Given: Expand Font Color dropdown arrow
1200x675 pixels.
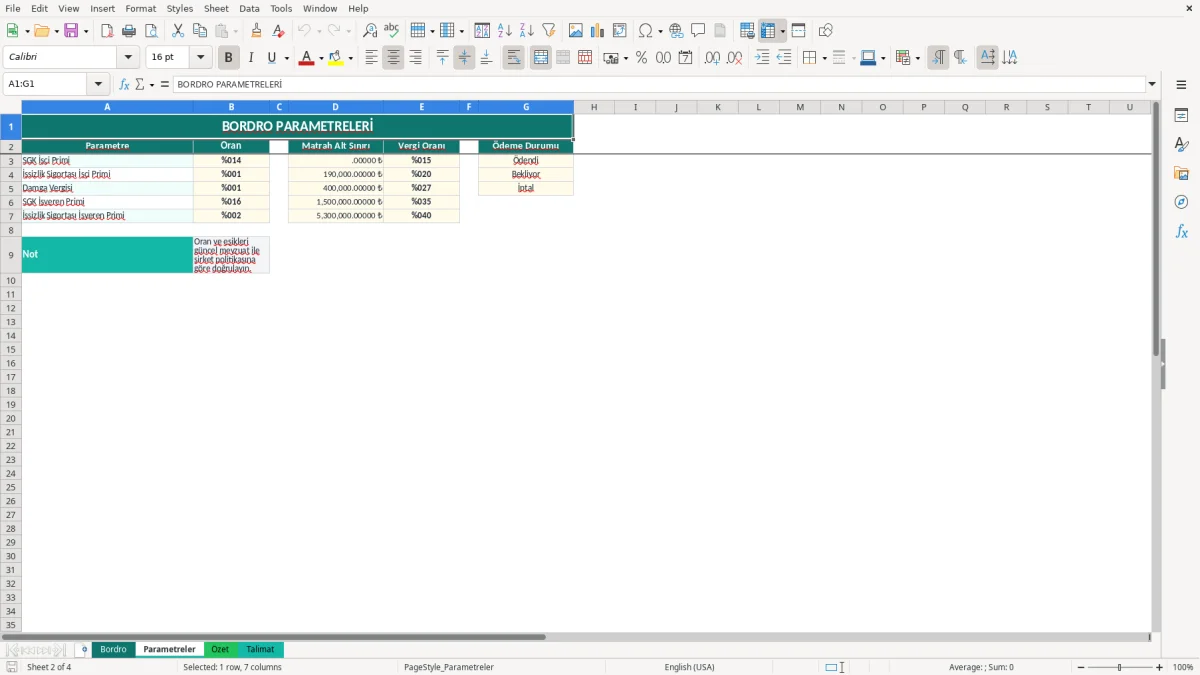Looking at the screenshot, I should click(x=321, y=58).
